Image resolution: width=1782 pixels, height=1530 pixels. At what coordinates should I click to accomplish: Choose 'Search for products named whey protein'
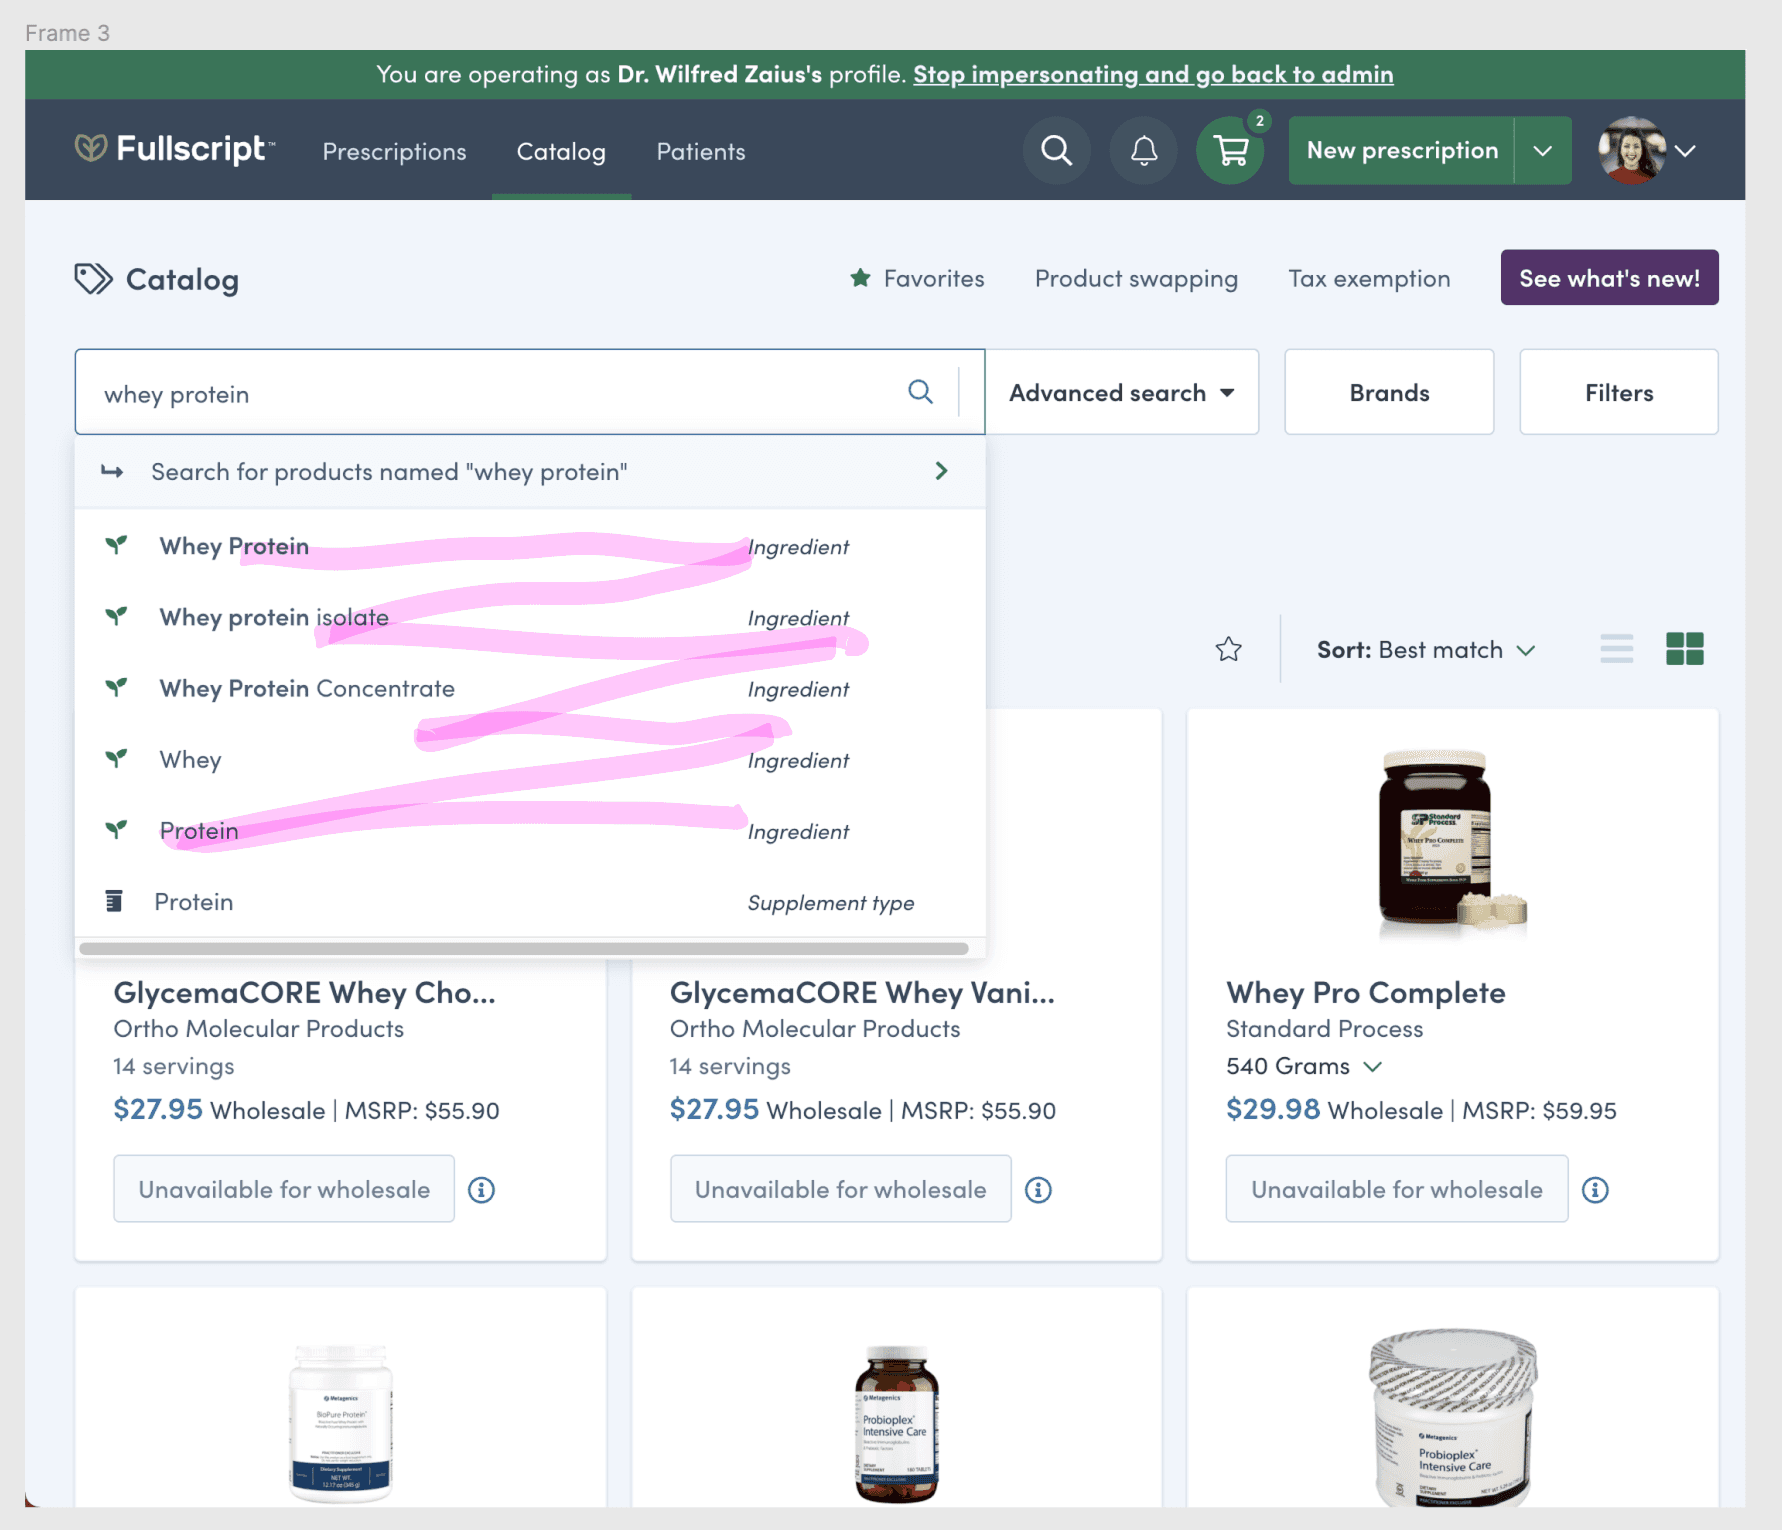[530, 471]
